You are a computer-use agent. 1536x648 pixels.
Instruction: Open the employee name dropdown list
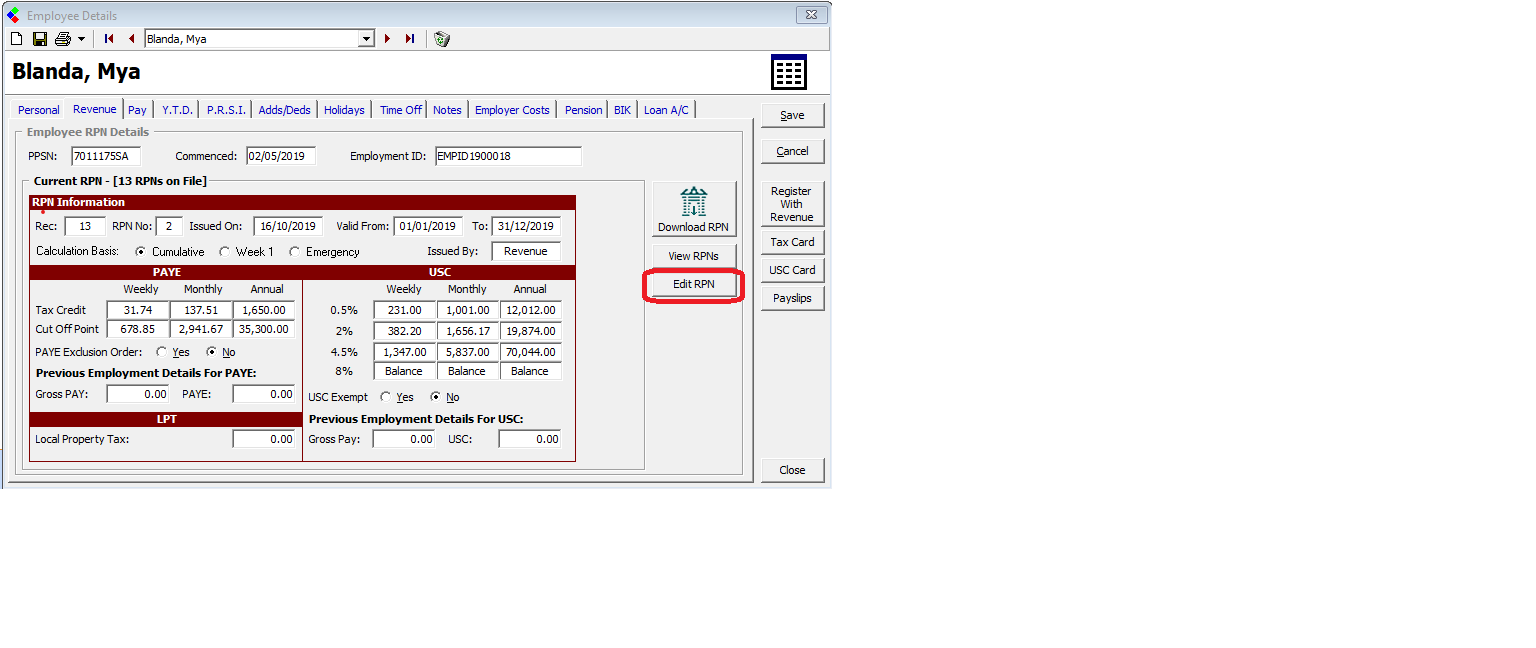[366, 39]
